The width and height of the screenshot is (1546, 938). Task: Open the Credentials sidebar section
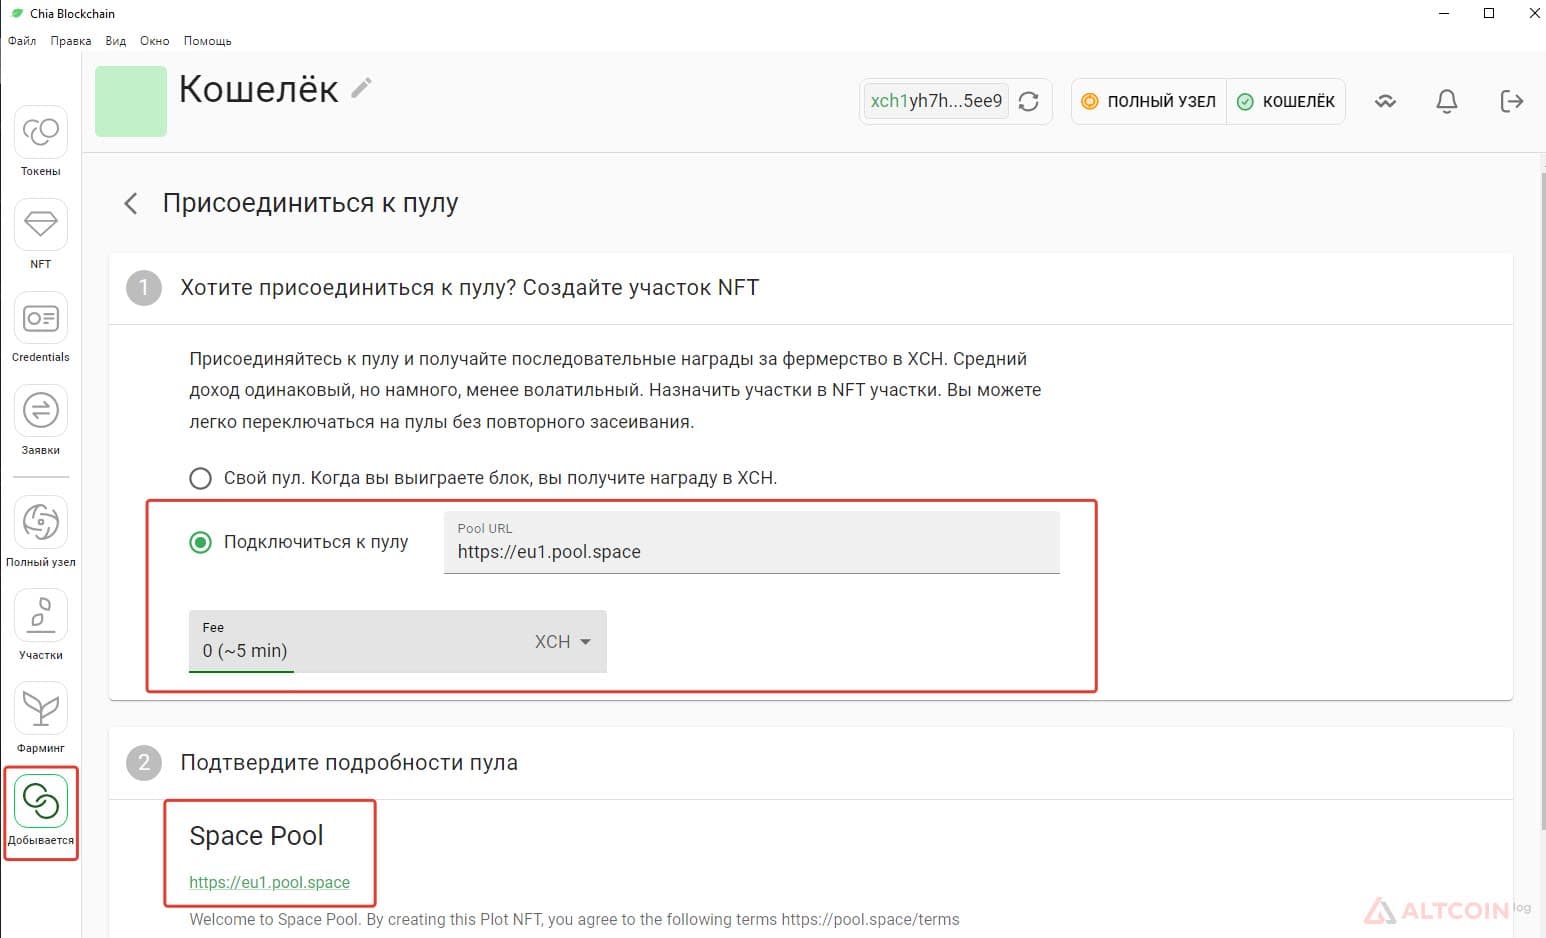pyautogui.click(x=41, y=327)
